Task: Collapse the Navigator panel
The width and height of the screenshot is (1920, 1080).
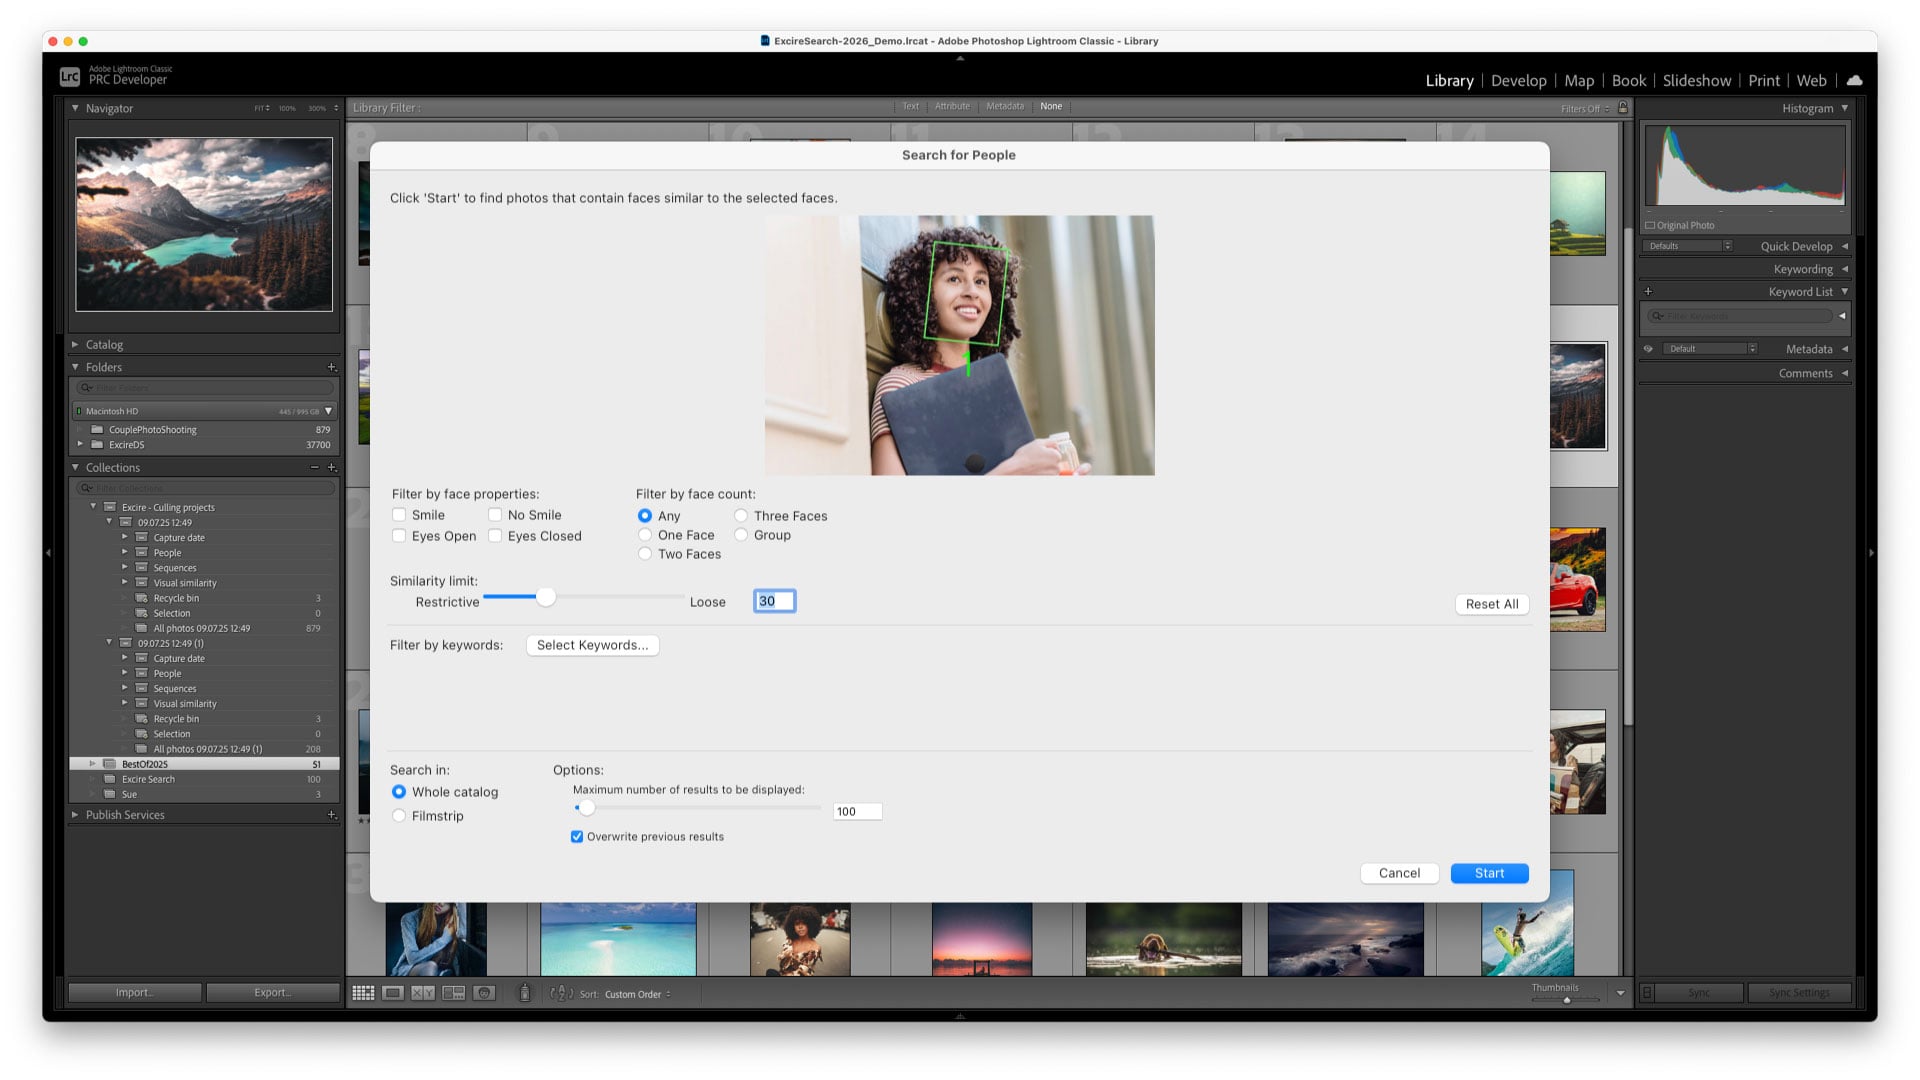Action: 75,108
